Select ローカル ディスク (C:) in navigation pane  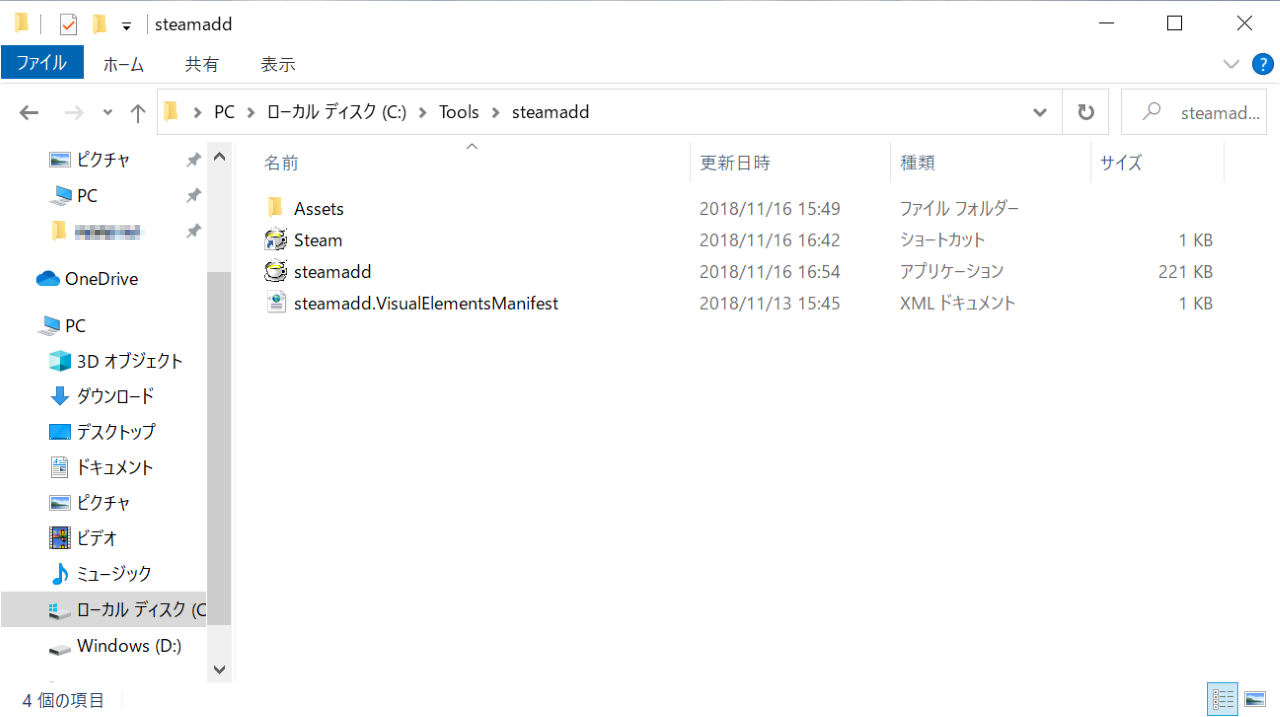[x=104, y=610]
